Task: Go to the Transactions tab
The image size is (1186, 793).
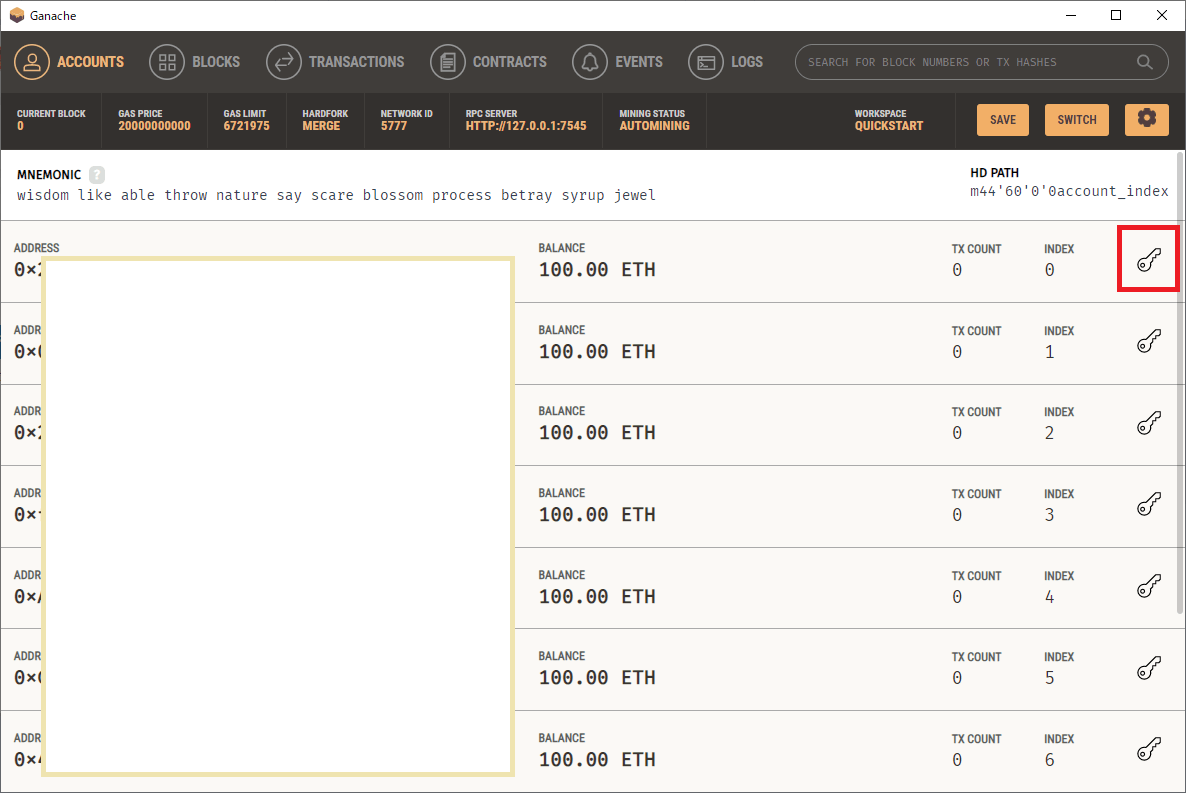Action: click(x=335, y=62)
